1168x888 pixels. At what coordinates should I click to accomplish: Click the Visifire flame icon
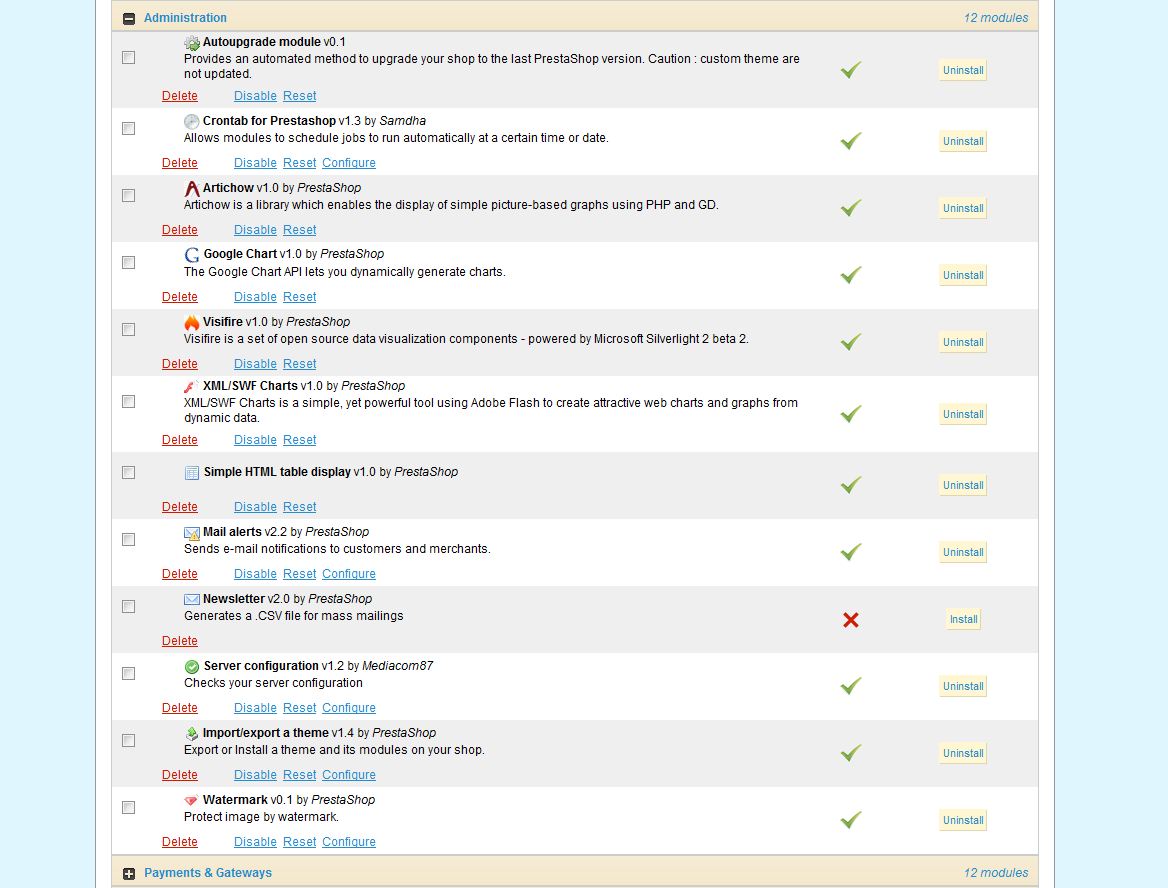191,322
